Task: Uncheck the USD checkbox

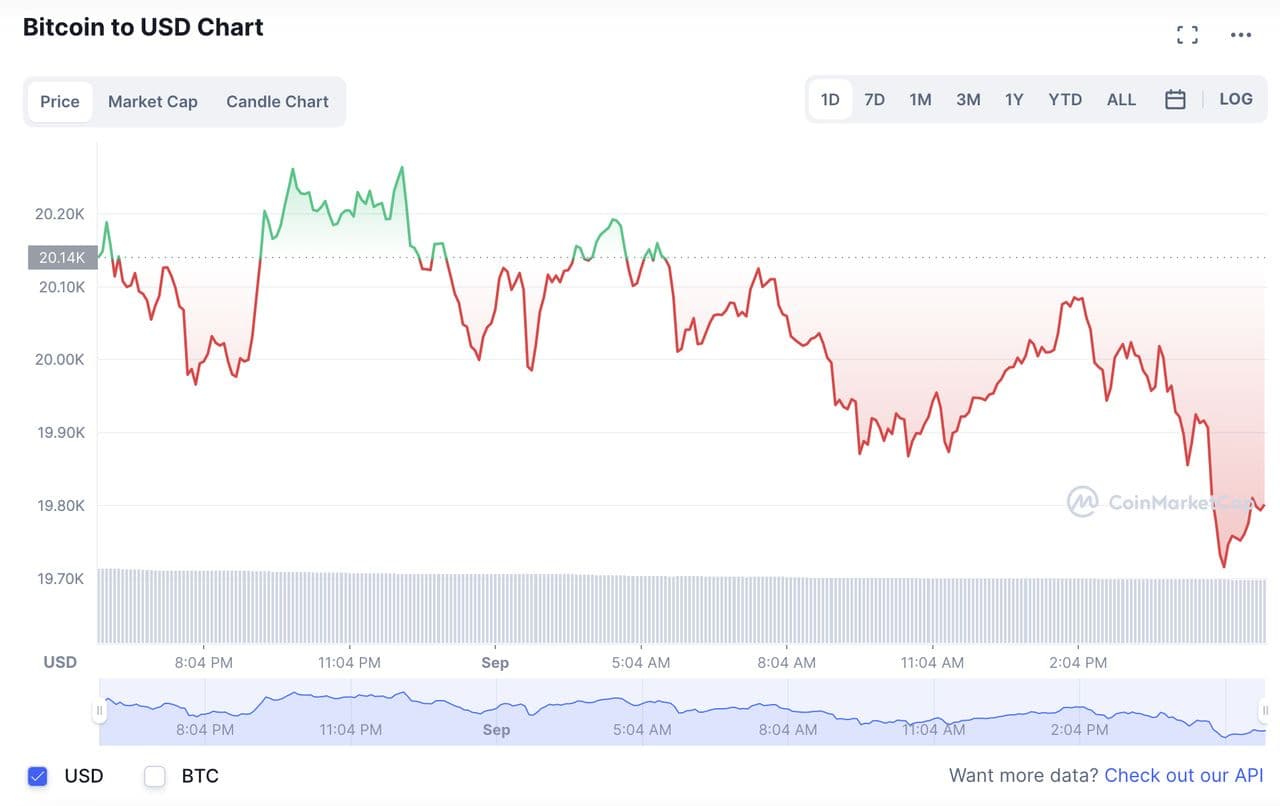Action: coord(38,776)
